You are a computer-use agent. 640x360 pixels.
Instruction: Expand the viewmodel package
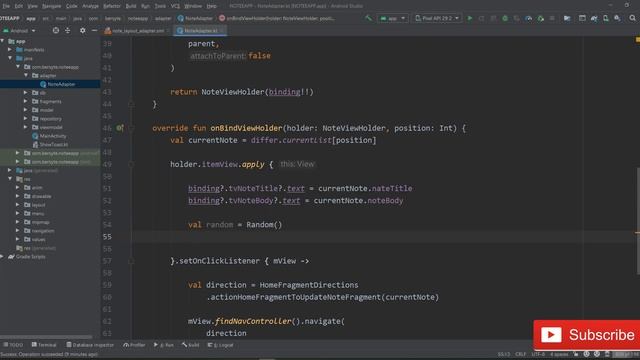coord(26,127)
